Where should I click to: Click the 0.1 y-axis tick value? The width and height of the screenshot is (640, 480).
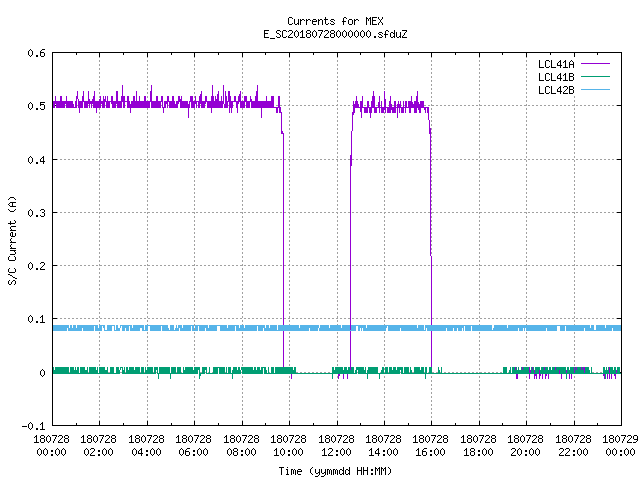[36, 319]
